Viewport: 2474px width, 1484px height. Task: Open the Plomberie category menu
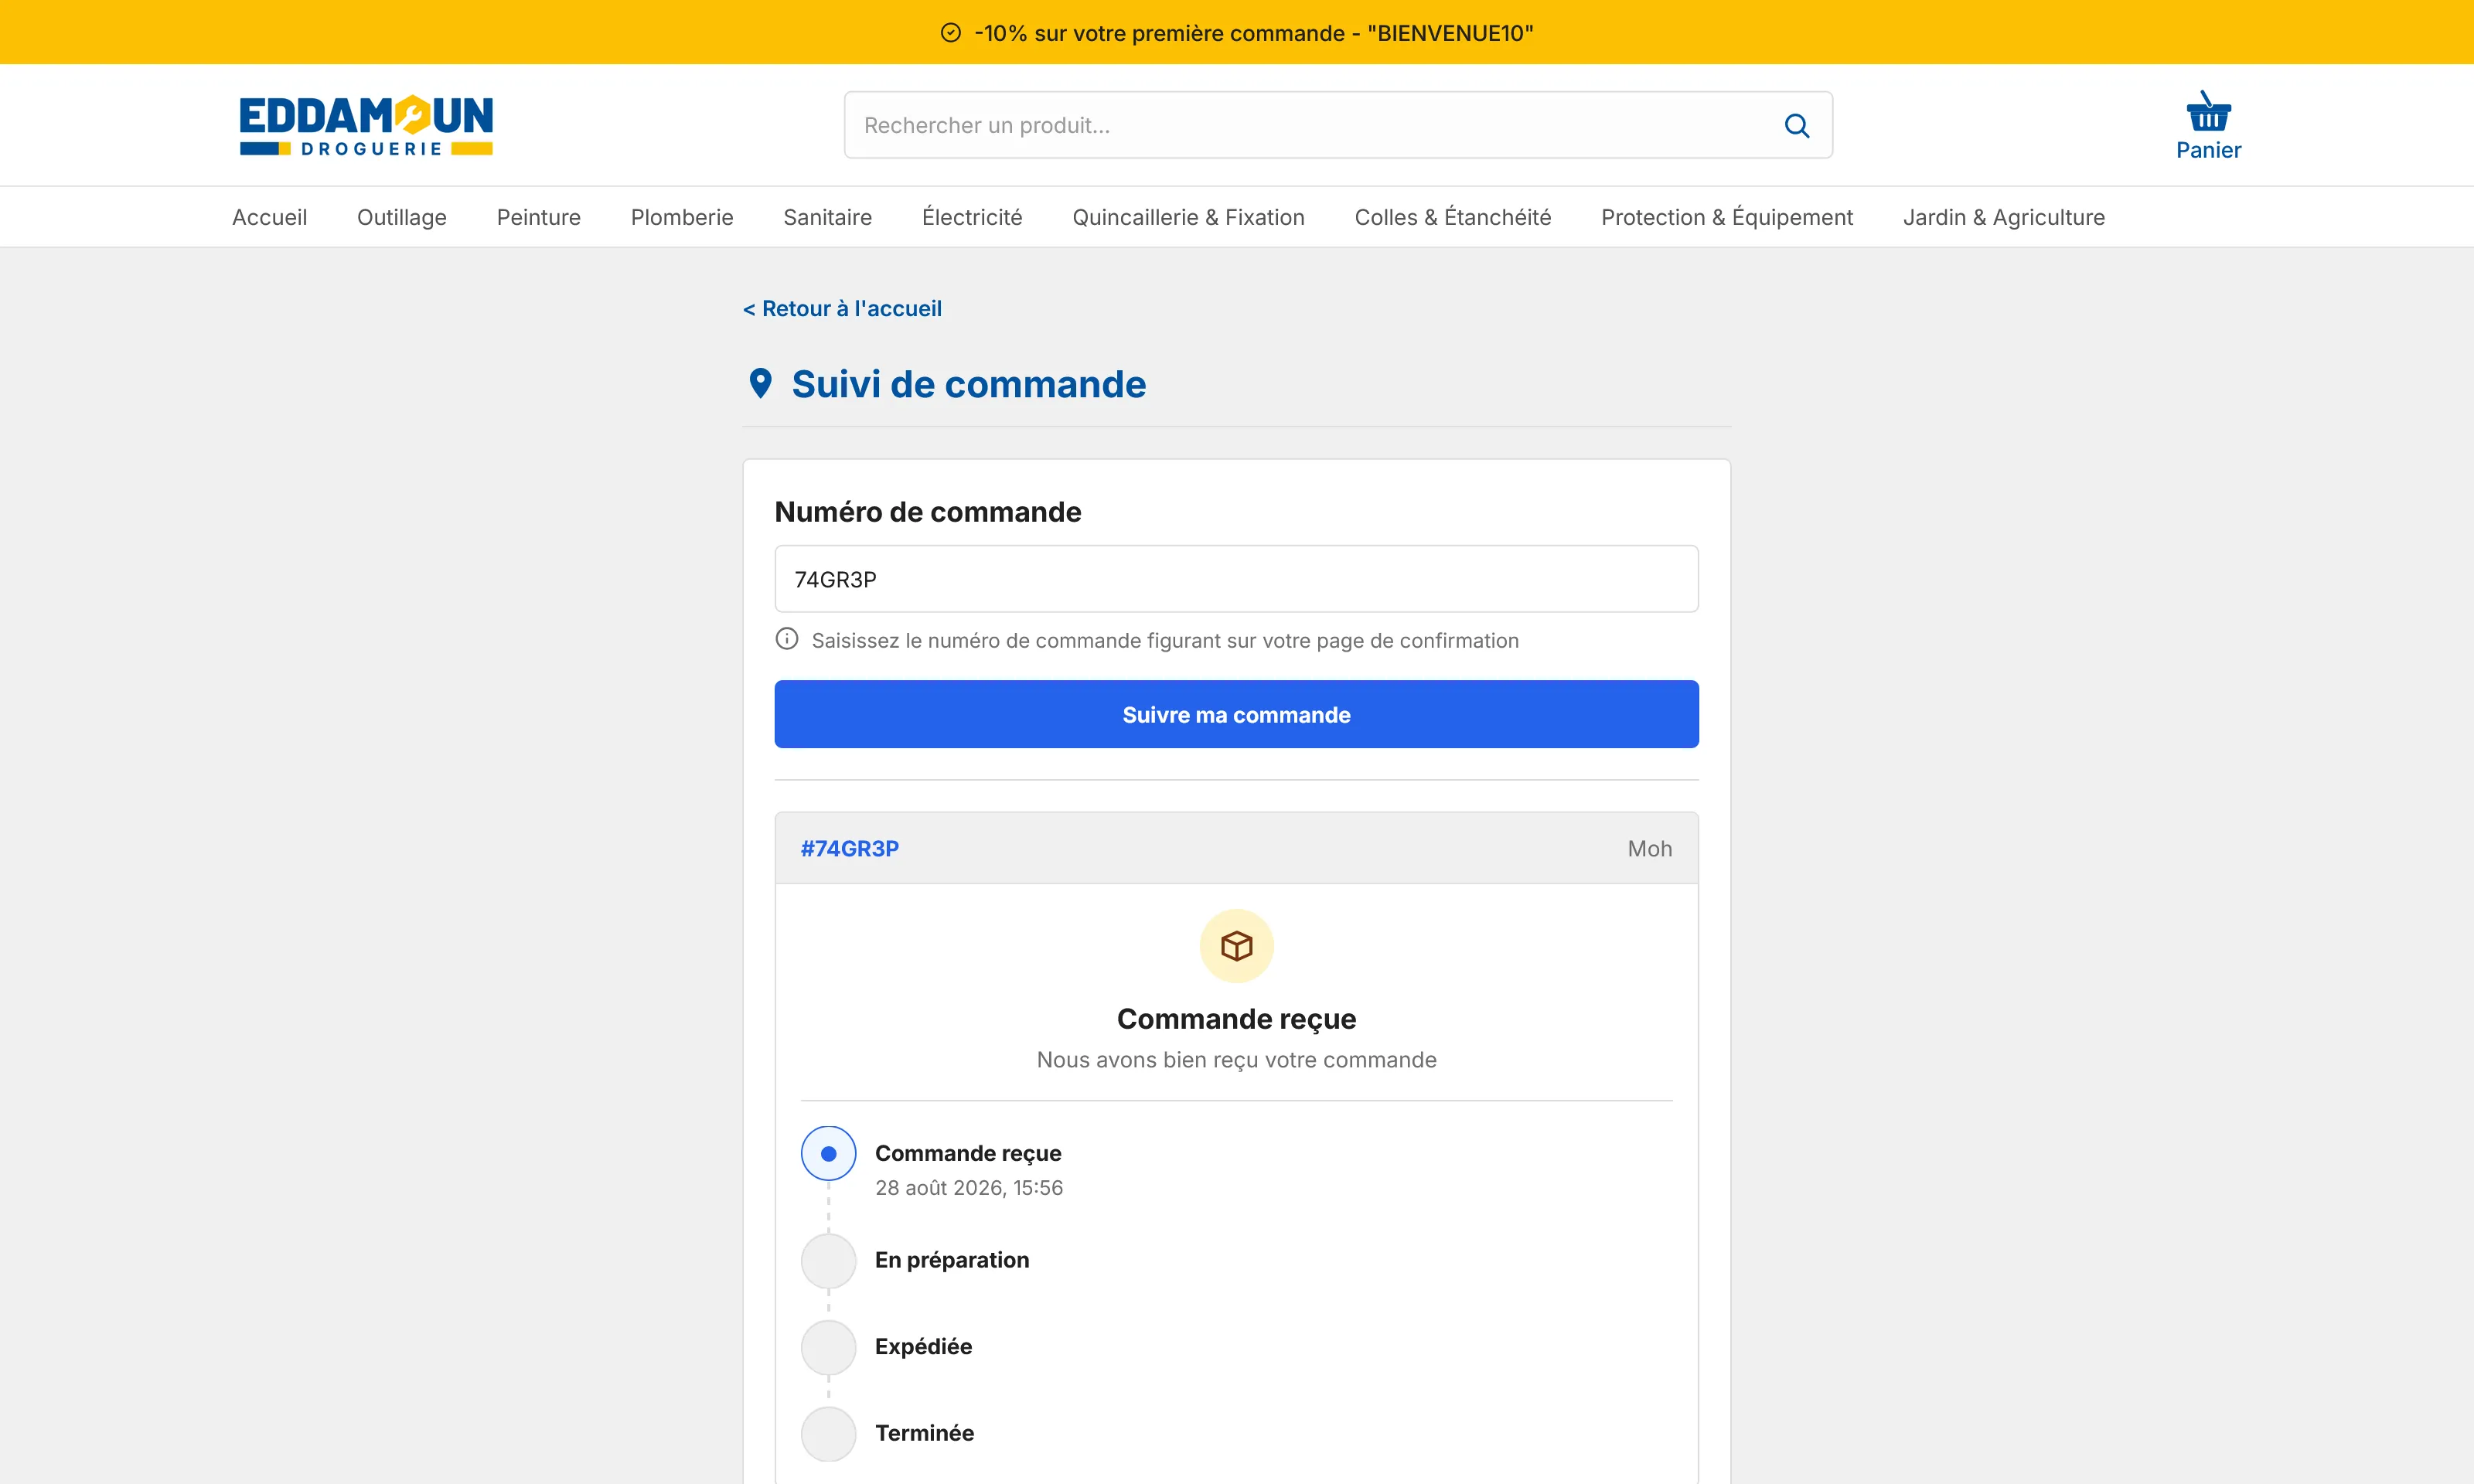pos(681,217)
